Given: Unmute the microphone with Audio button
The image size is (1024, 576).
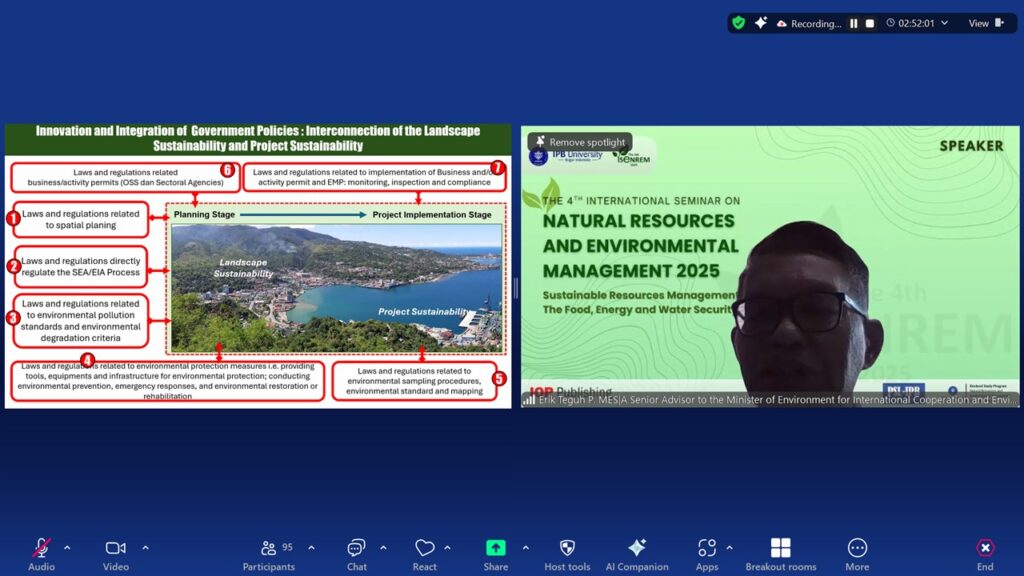Looking at the screenshot, I should [x=41, y=548].
